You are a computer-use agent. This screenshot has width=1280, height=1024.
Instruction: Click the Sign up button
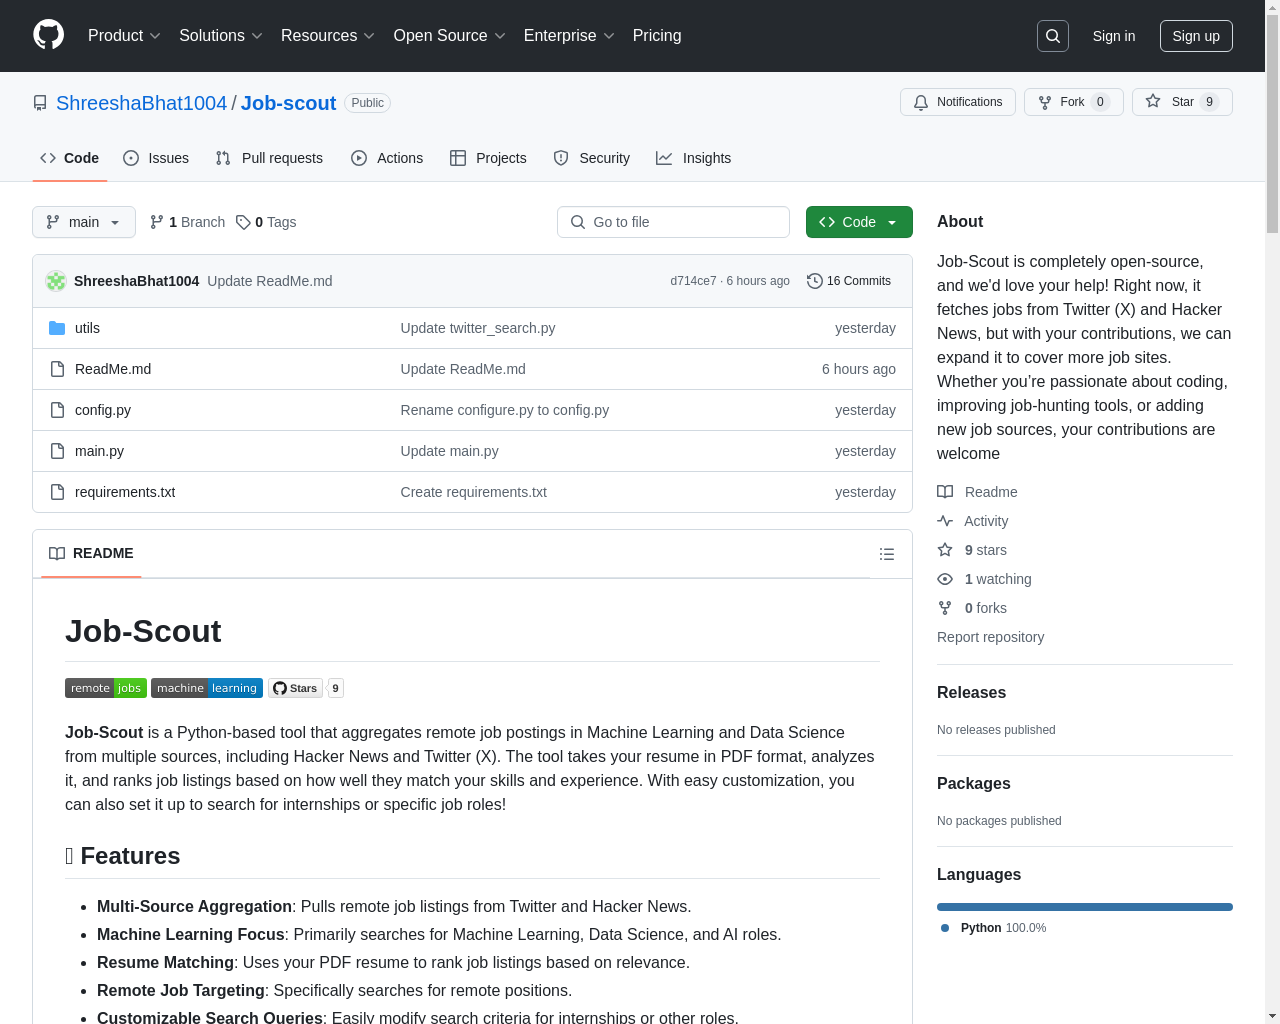tap(1196, 36)
